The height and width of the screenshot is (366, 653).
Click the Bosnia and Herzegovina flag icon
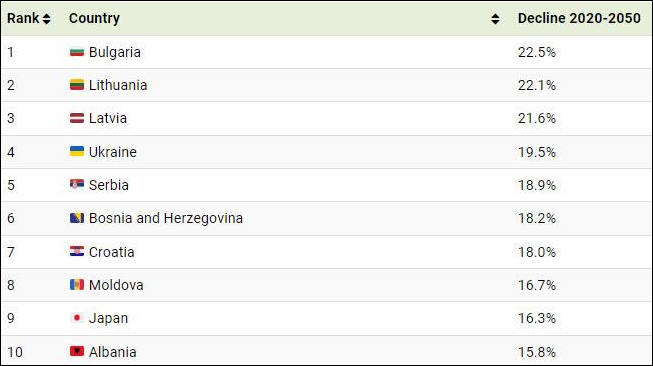click(77, 218)
